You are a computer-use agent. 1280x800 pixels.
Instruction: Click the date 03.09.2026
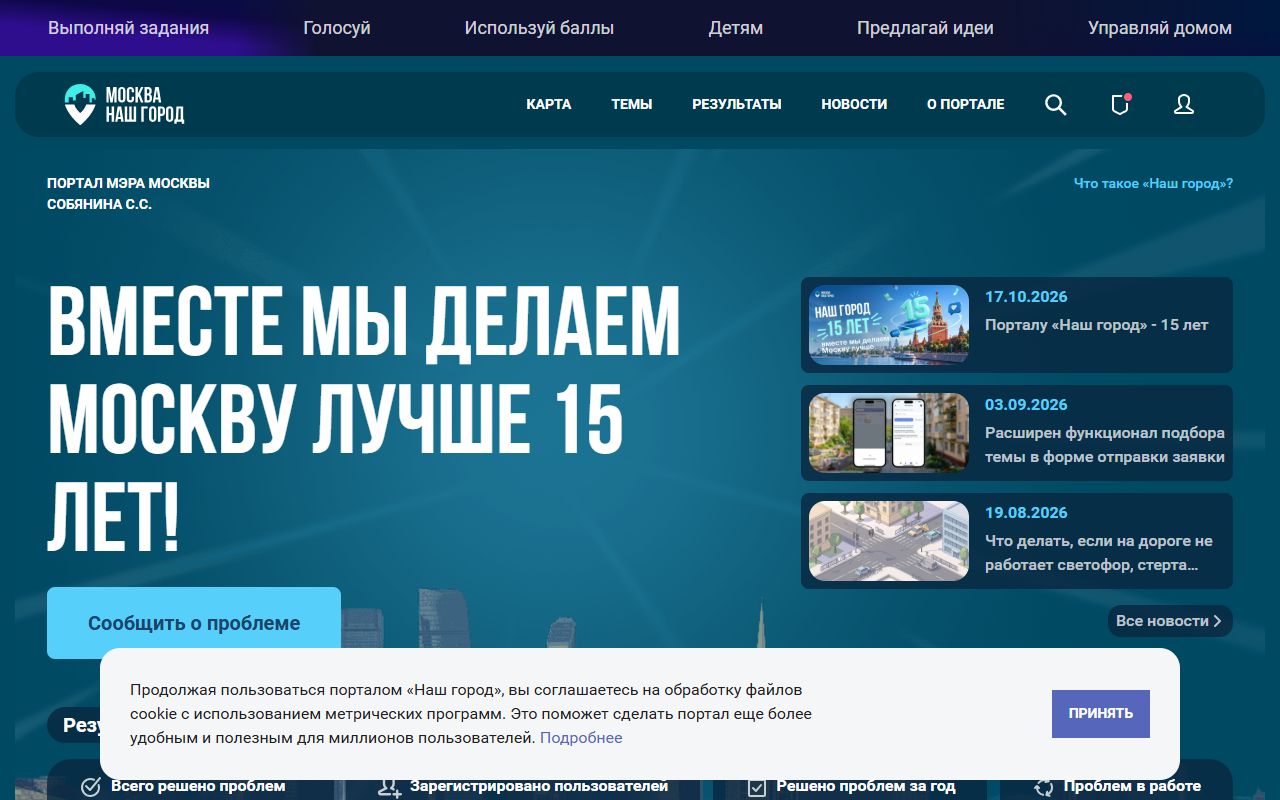(1026, 405)
